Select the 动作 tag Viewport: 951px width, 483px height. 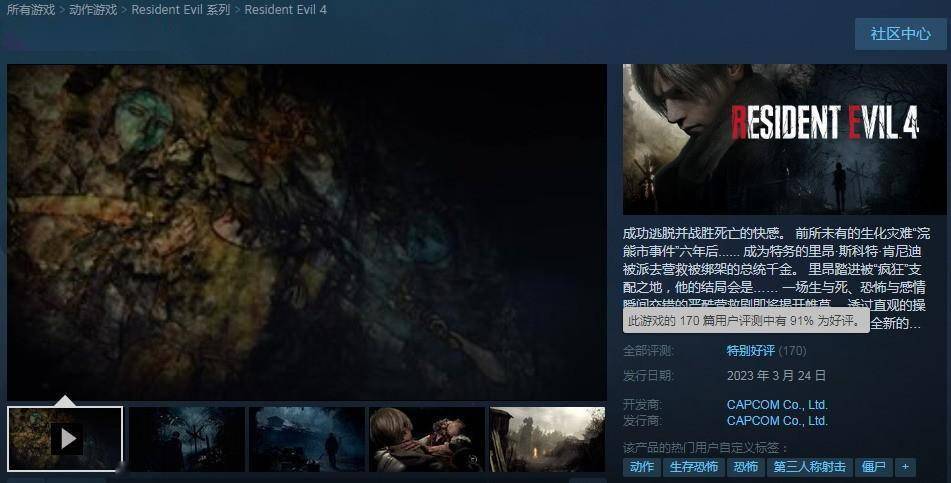642,467
